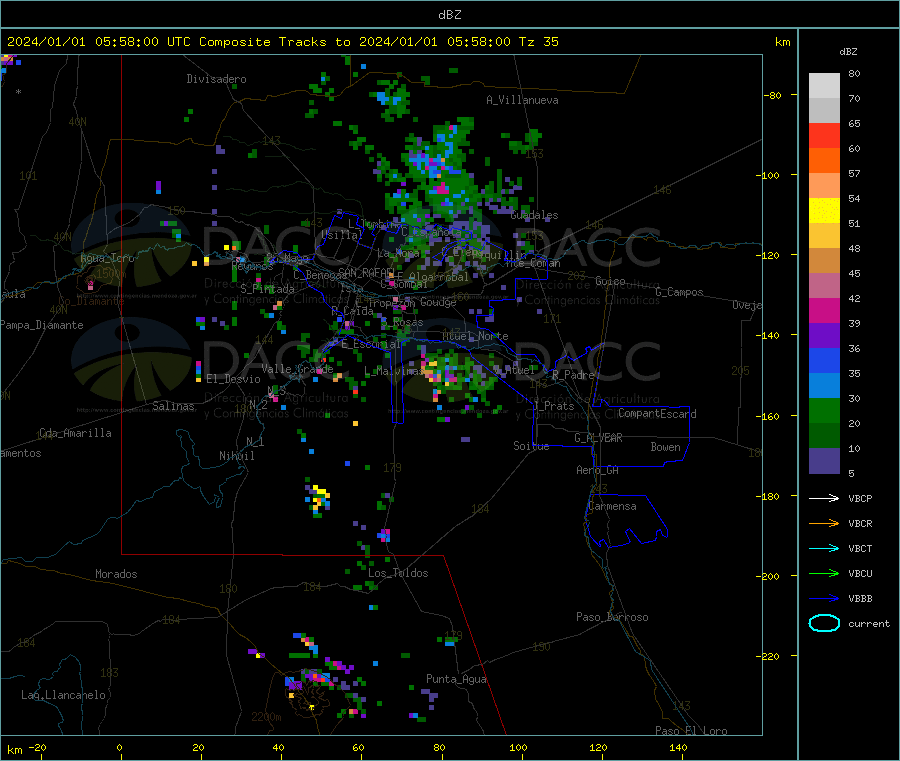The image size is (900, 761).
Task: Click the green 30 dBZ legend swatch
Action: (x=824, y=410)
